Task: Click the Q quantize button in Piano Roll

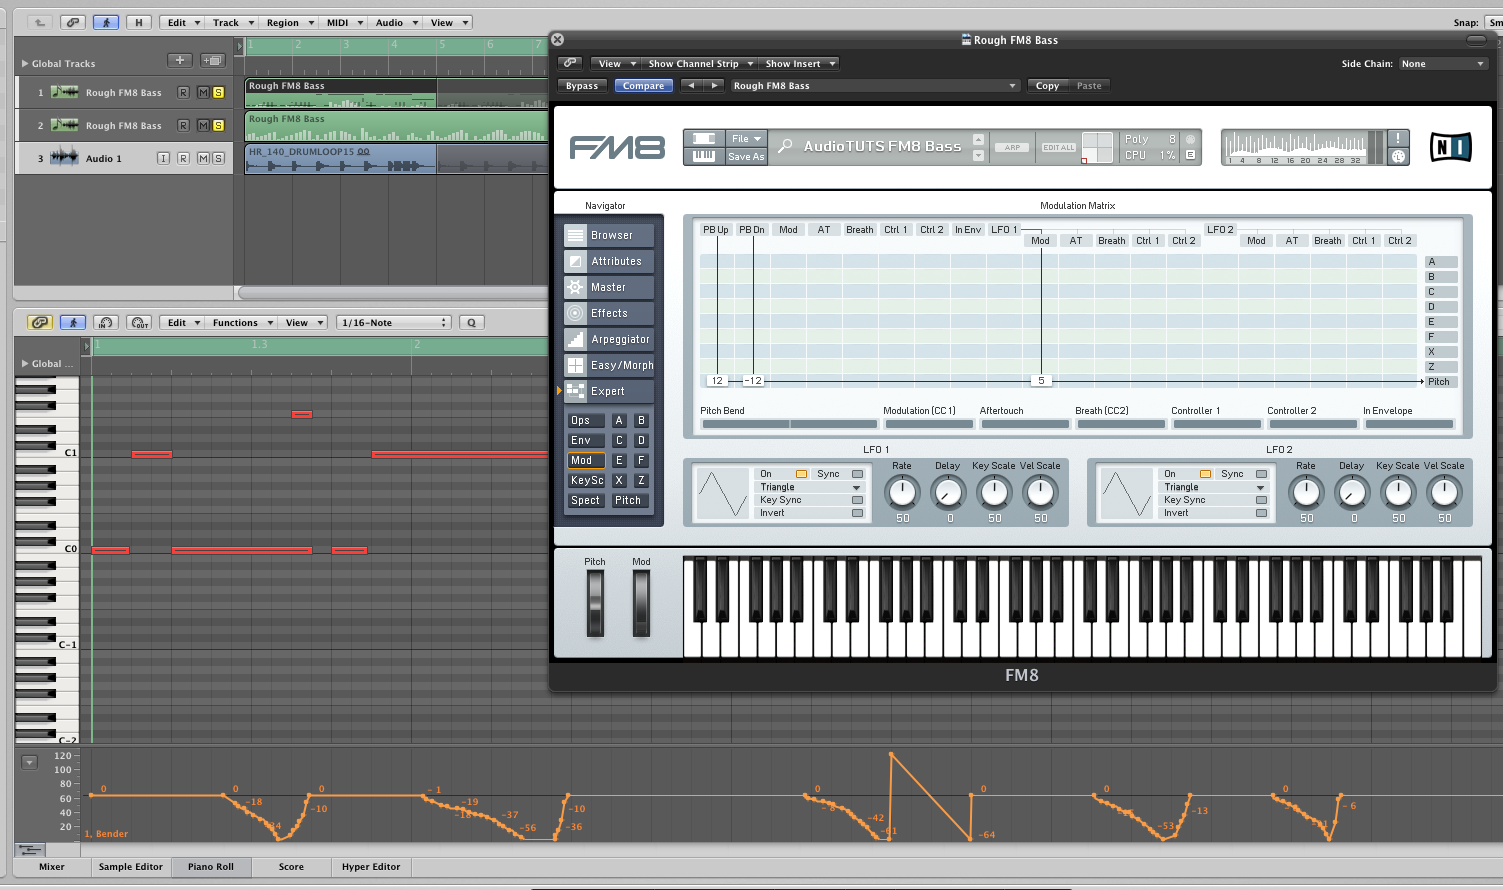Action: (x=471, y=322)
